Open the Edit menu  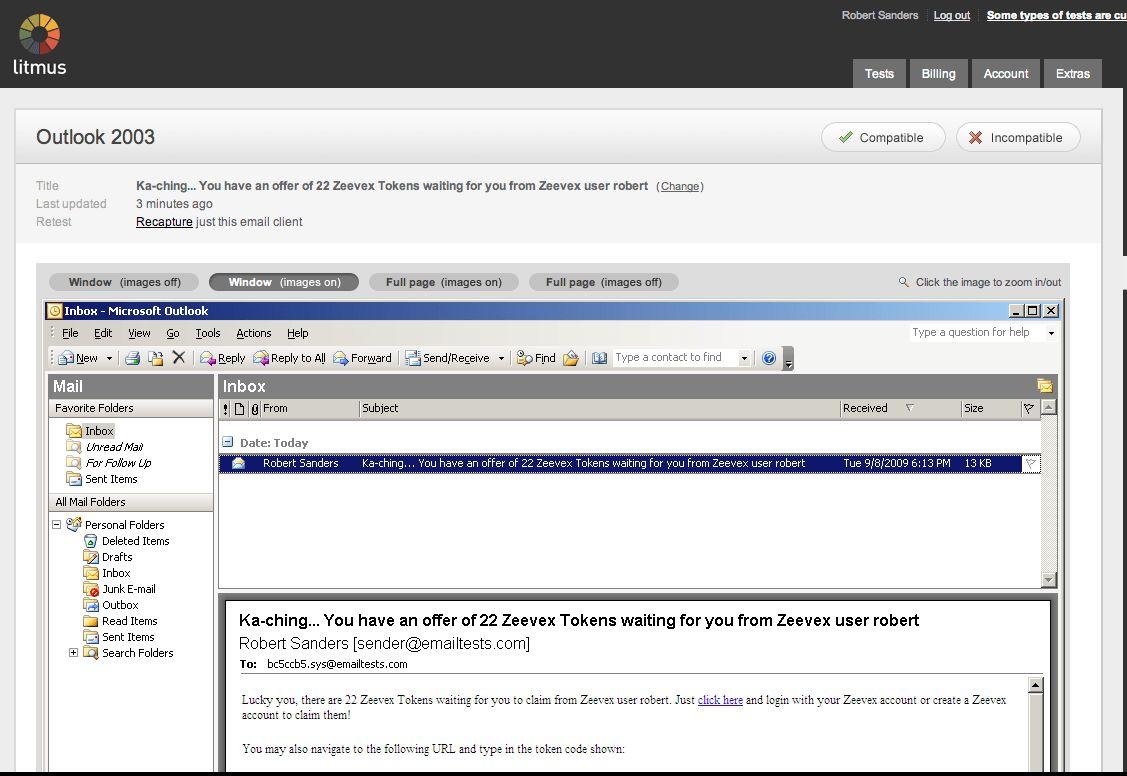point(103,333)
